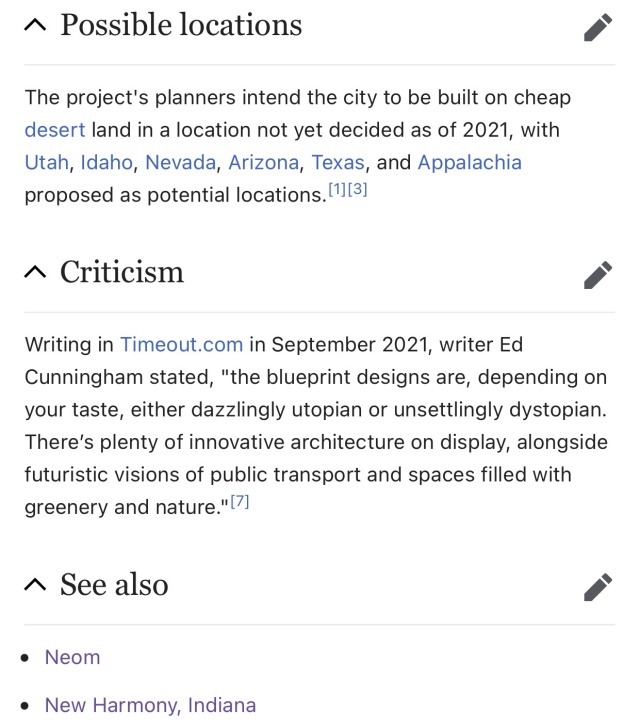Visit the Appalachia article
This screenshot has height=726, width=640.
tap(469, 162)
